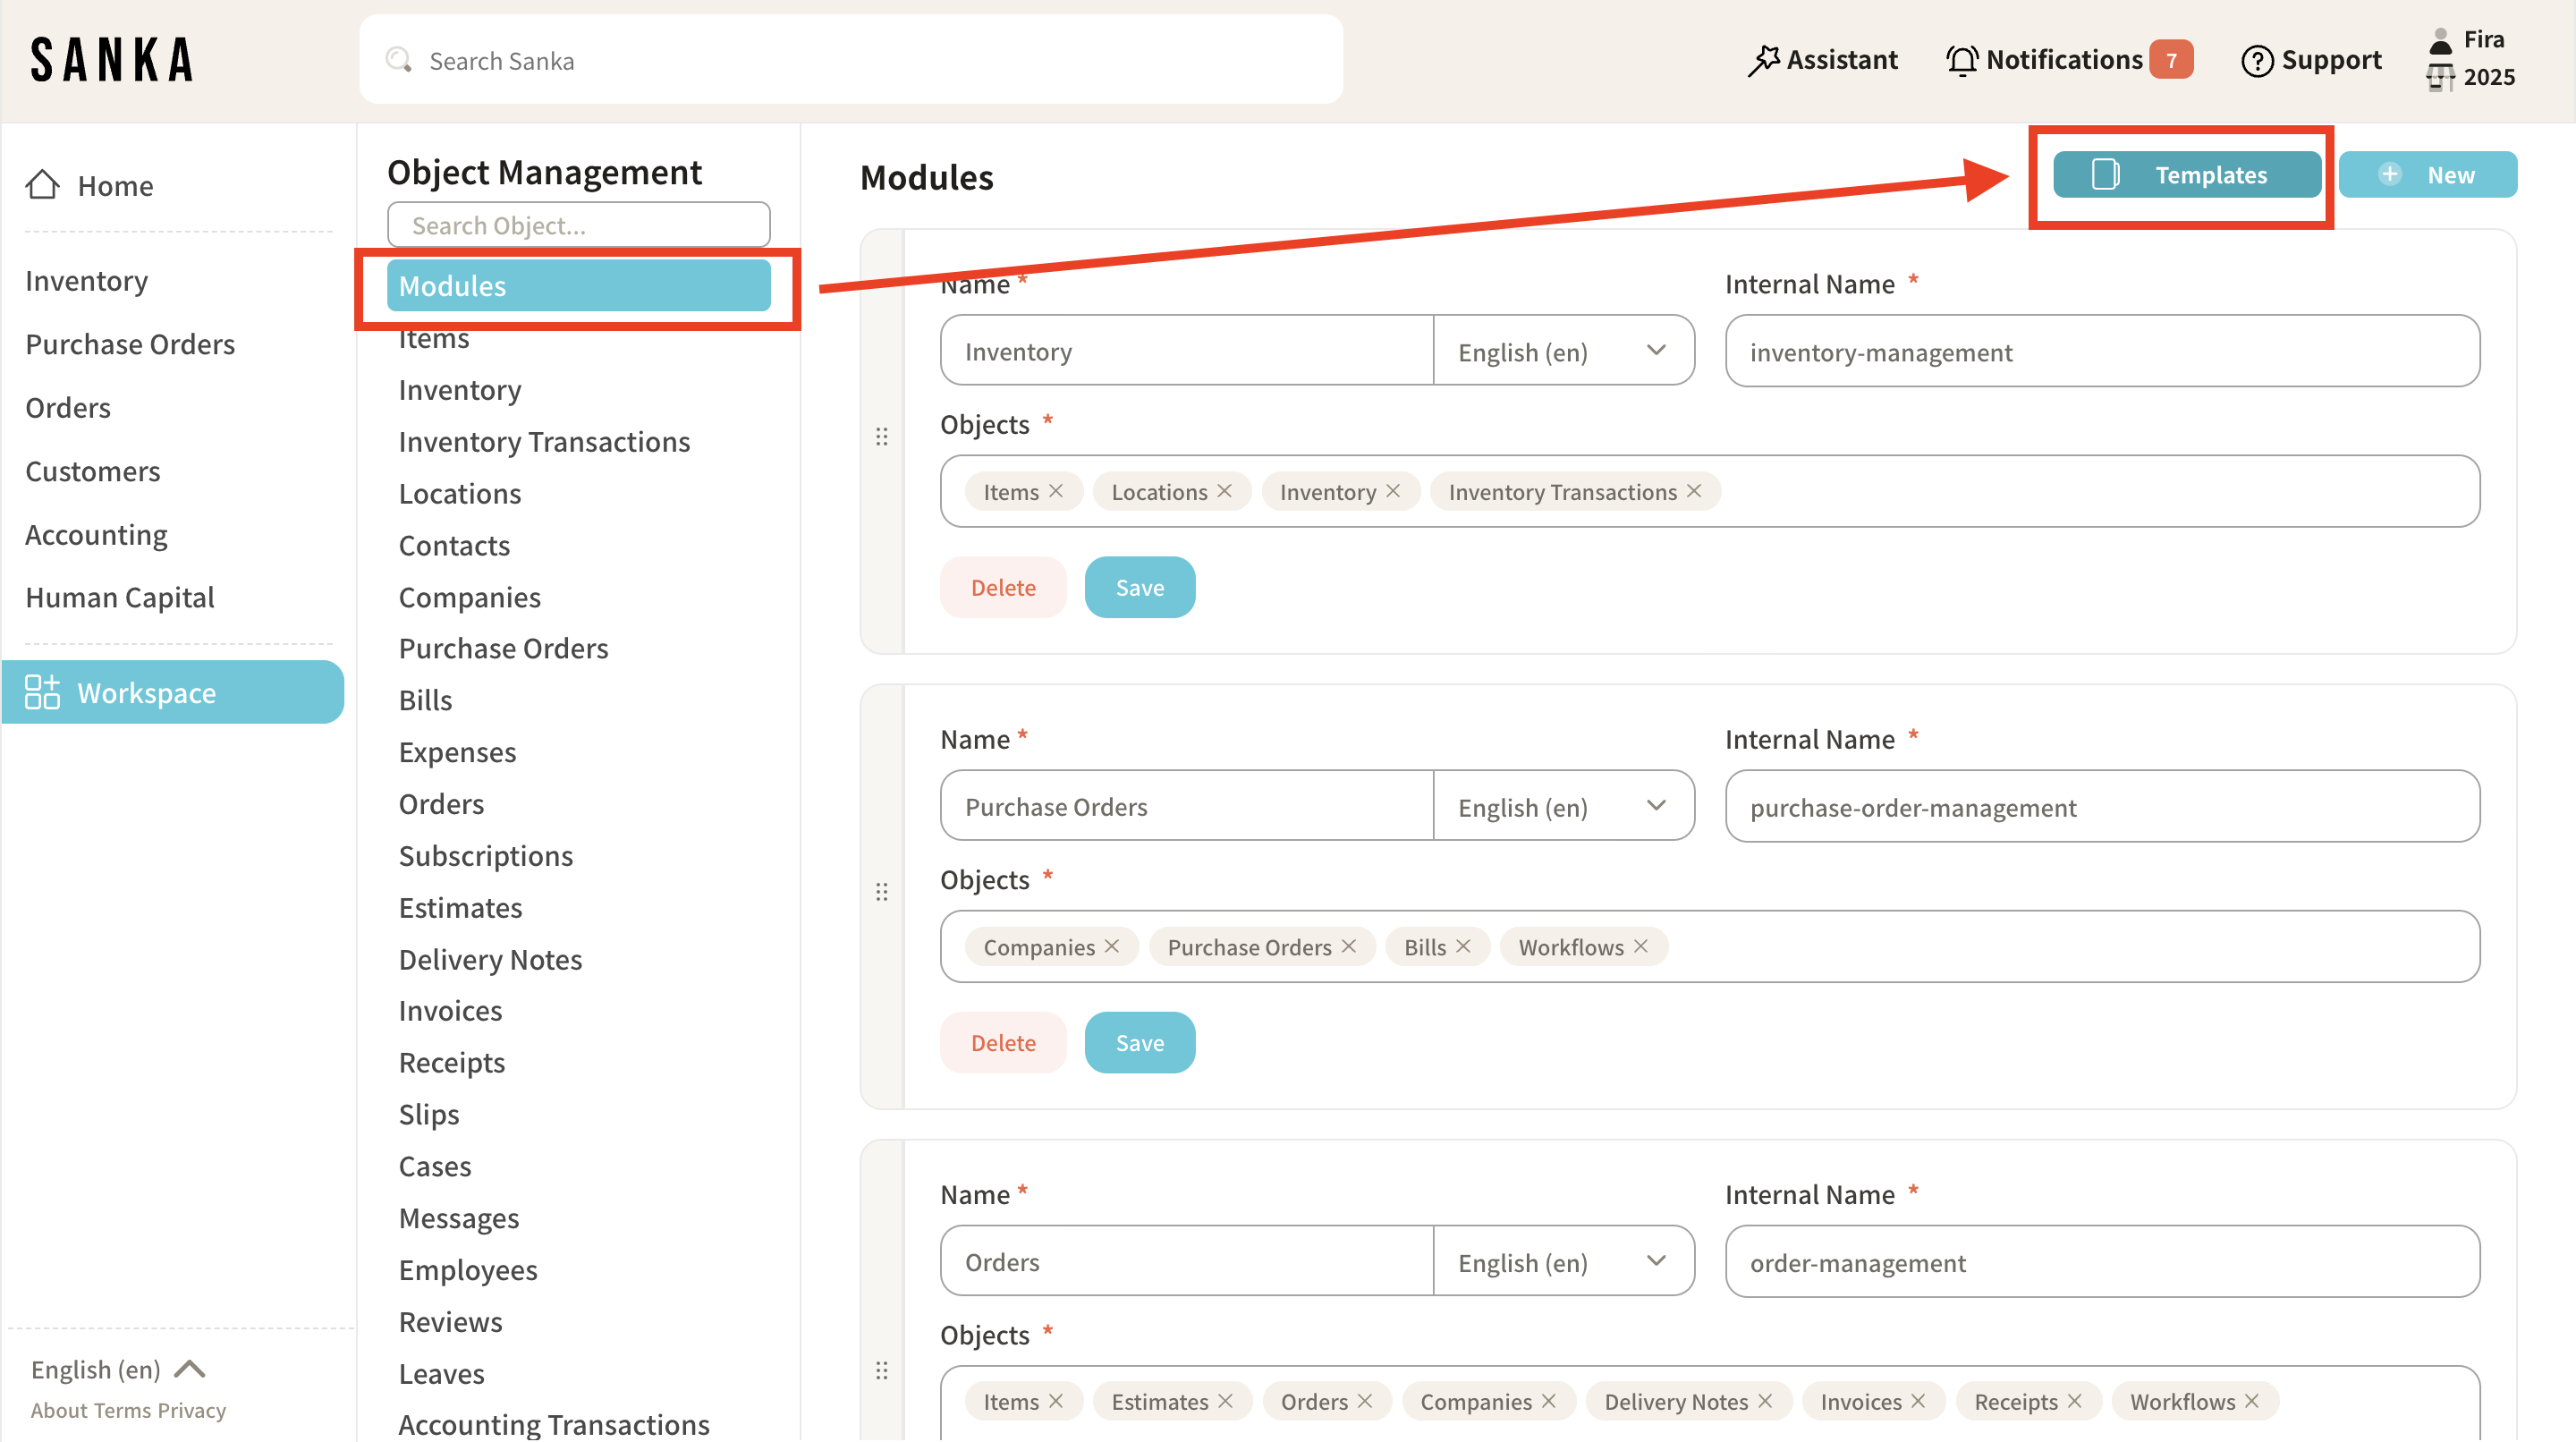The width and height of the screenshot is (2576, 1442).
Task: Click the Home house icon
Action: tap(43, 185)
